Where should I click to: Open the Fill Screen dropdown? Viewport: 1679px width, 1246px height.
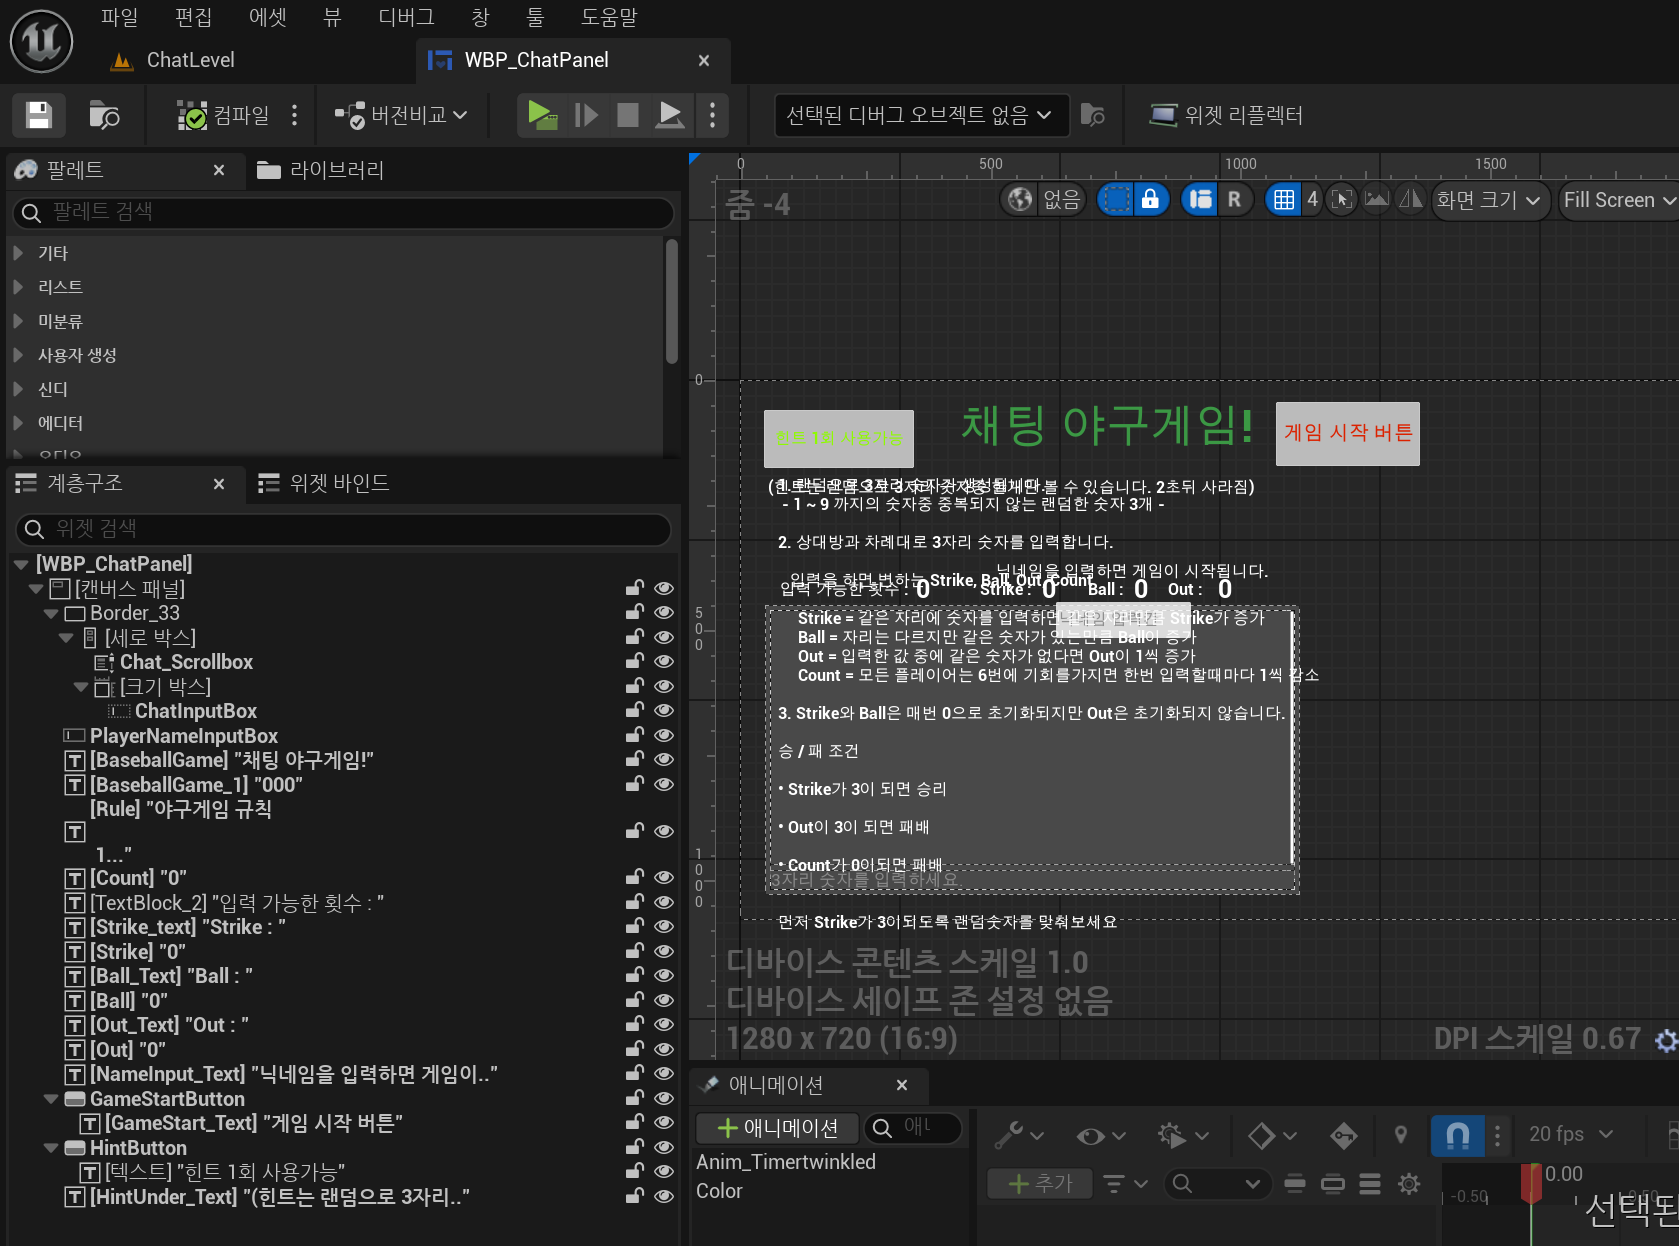pos(1618,200)
